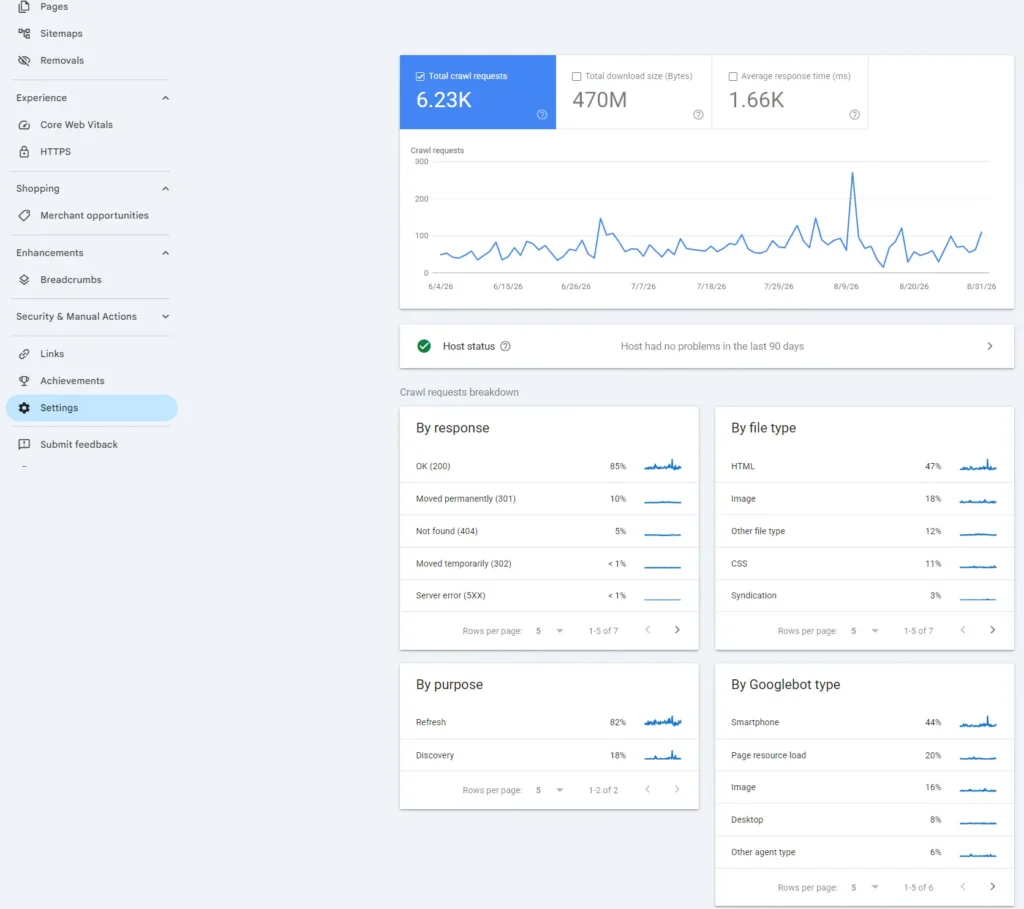The height and width of the screenshot is (909, 1024).
Task: Check Total download size (Bytes) checkbox
Action: pos(576,76)
